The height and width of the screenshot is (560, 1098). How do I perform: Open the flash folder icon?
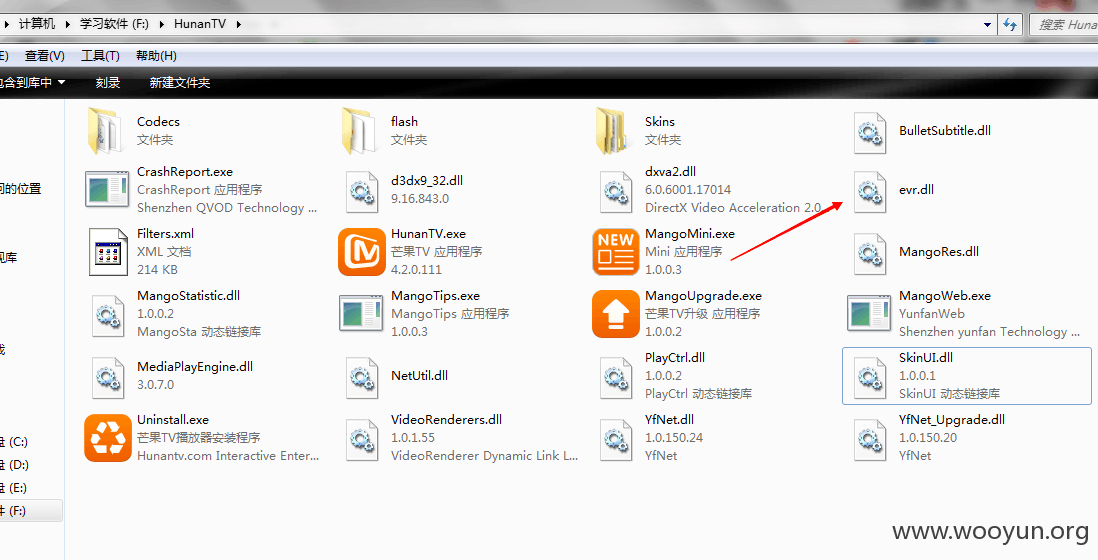(x=361, y=130)
